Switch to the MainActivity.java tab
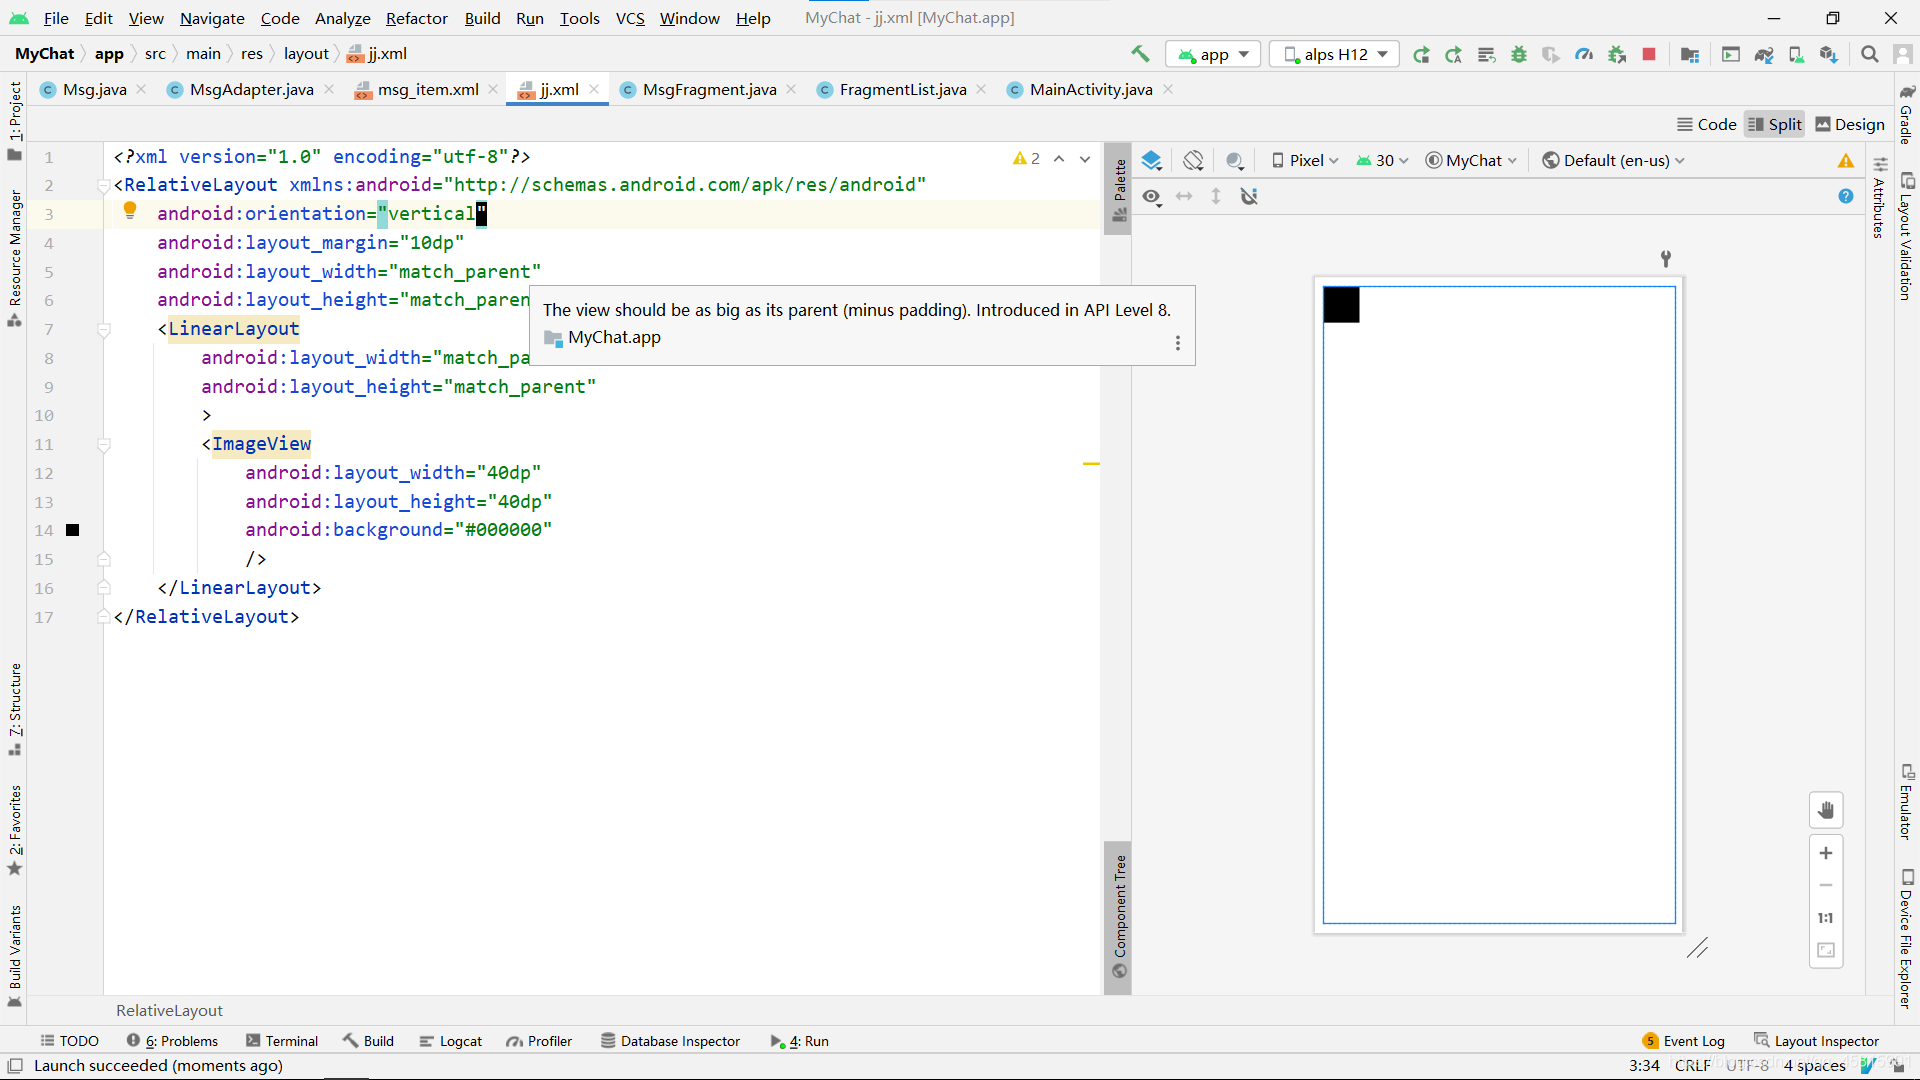The height and width of the screenshot is (1080, 1920). (1090, 89)
